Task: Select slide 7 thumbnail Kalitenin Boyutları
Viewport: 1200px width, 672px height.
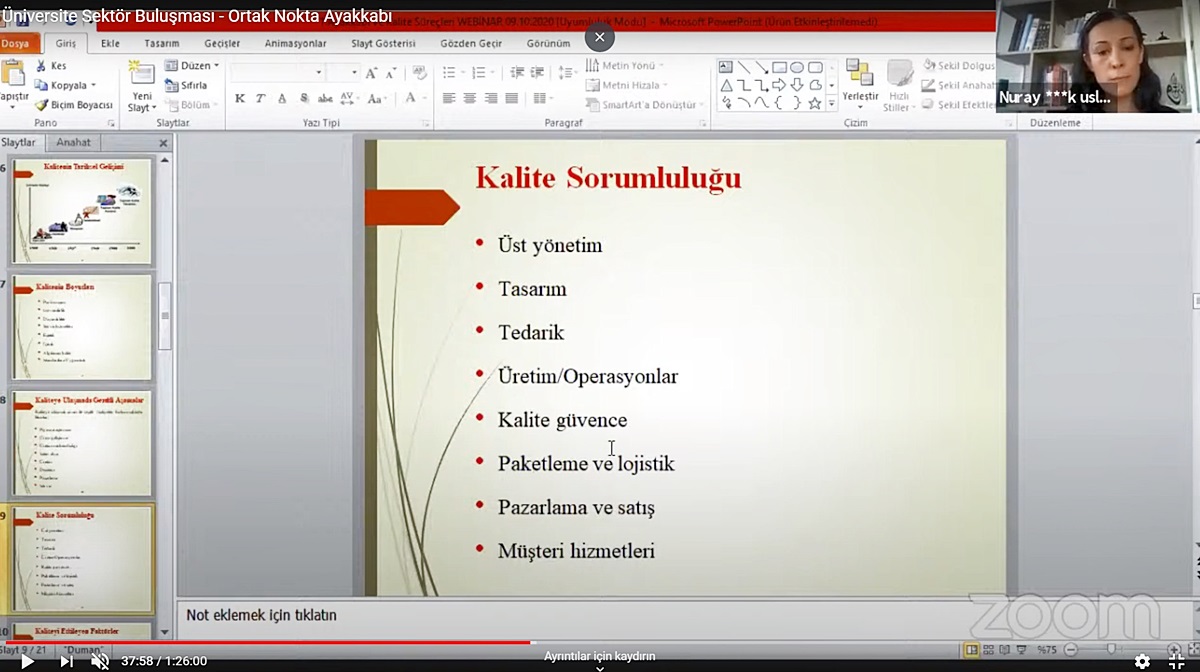Action: click(x=82, y=327)
